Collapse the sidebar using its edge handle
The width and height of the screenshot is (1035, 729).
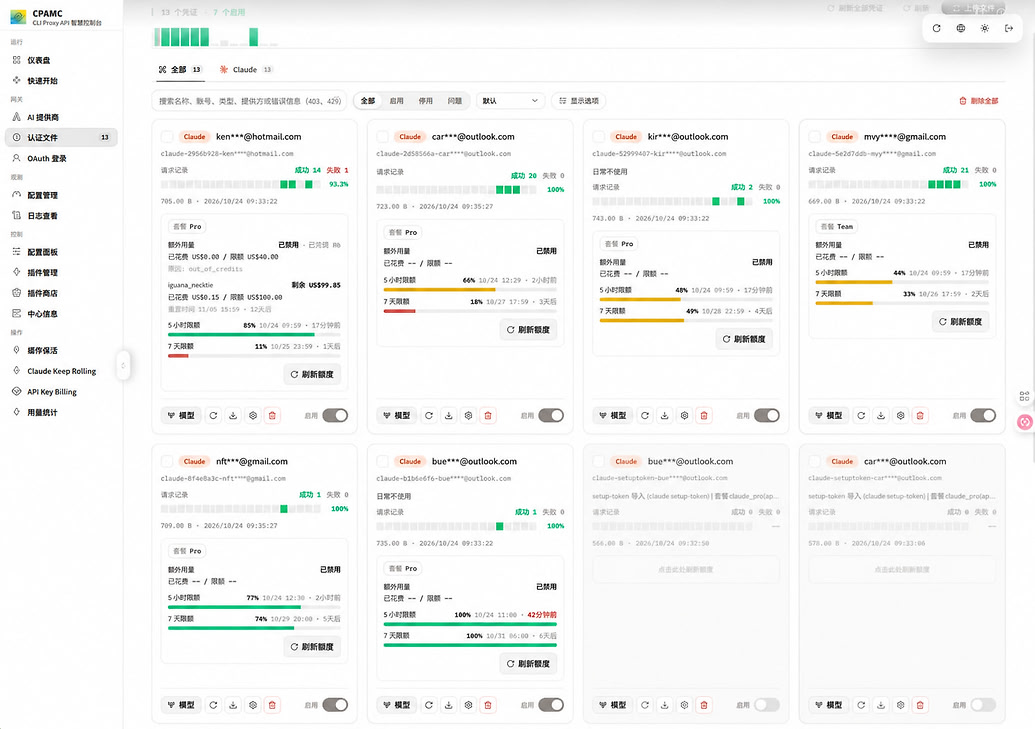click(x=123, y=365)
